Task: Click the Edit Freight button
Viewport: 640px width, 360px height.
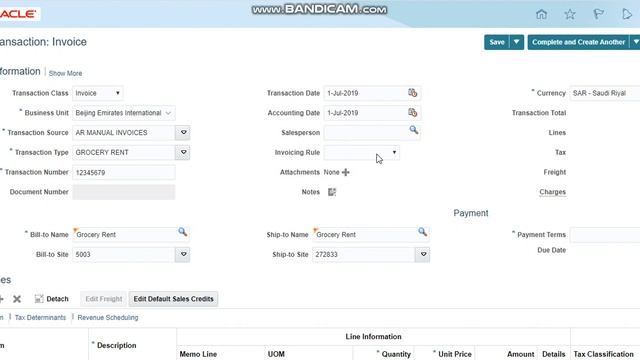Action: coord(104,299)
